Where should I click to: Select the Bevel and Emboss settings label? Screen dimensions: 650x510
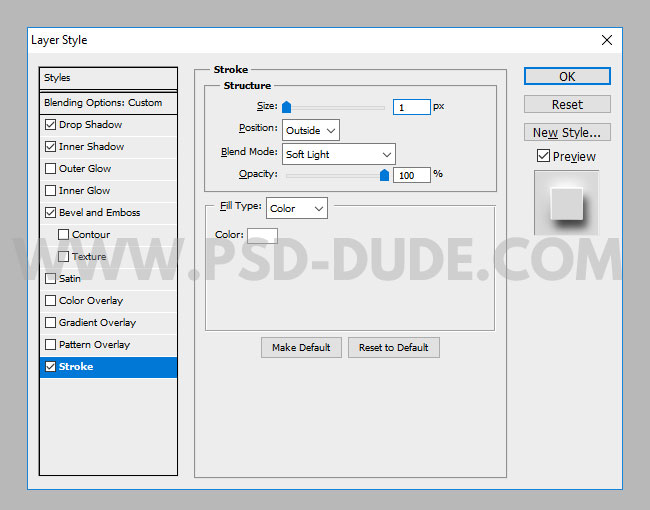point(99,212)
